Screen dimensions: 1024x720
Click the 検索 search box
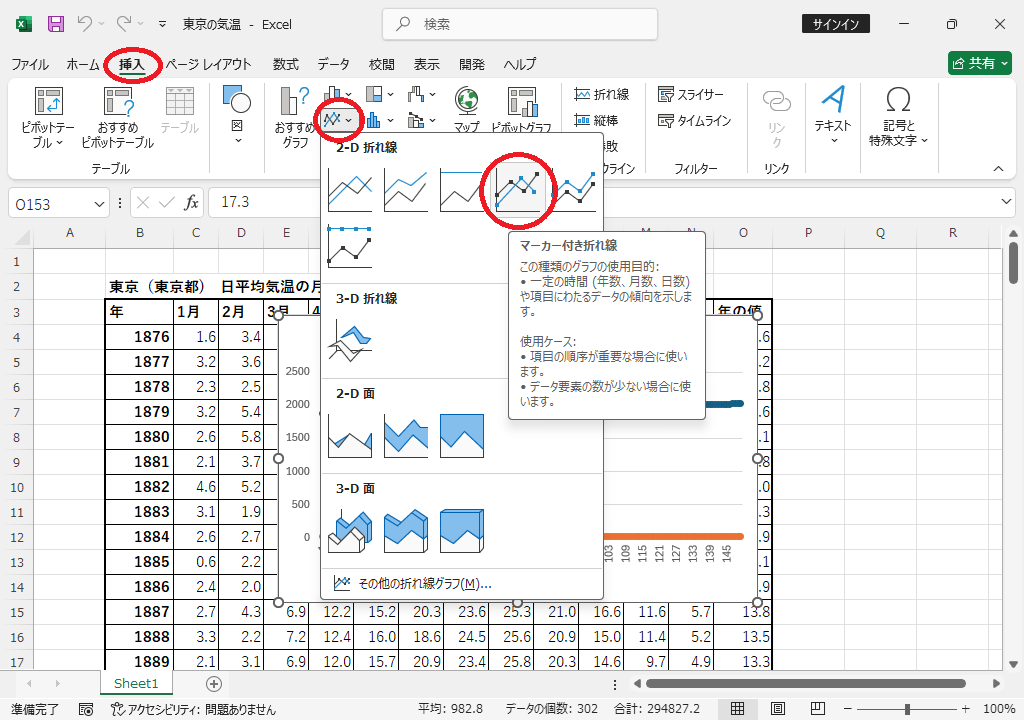(520, 24)
